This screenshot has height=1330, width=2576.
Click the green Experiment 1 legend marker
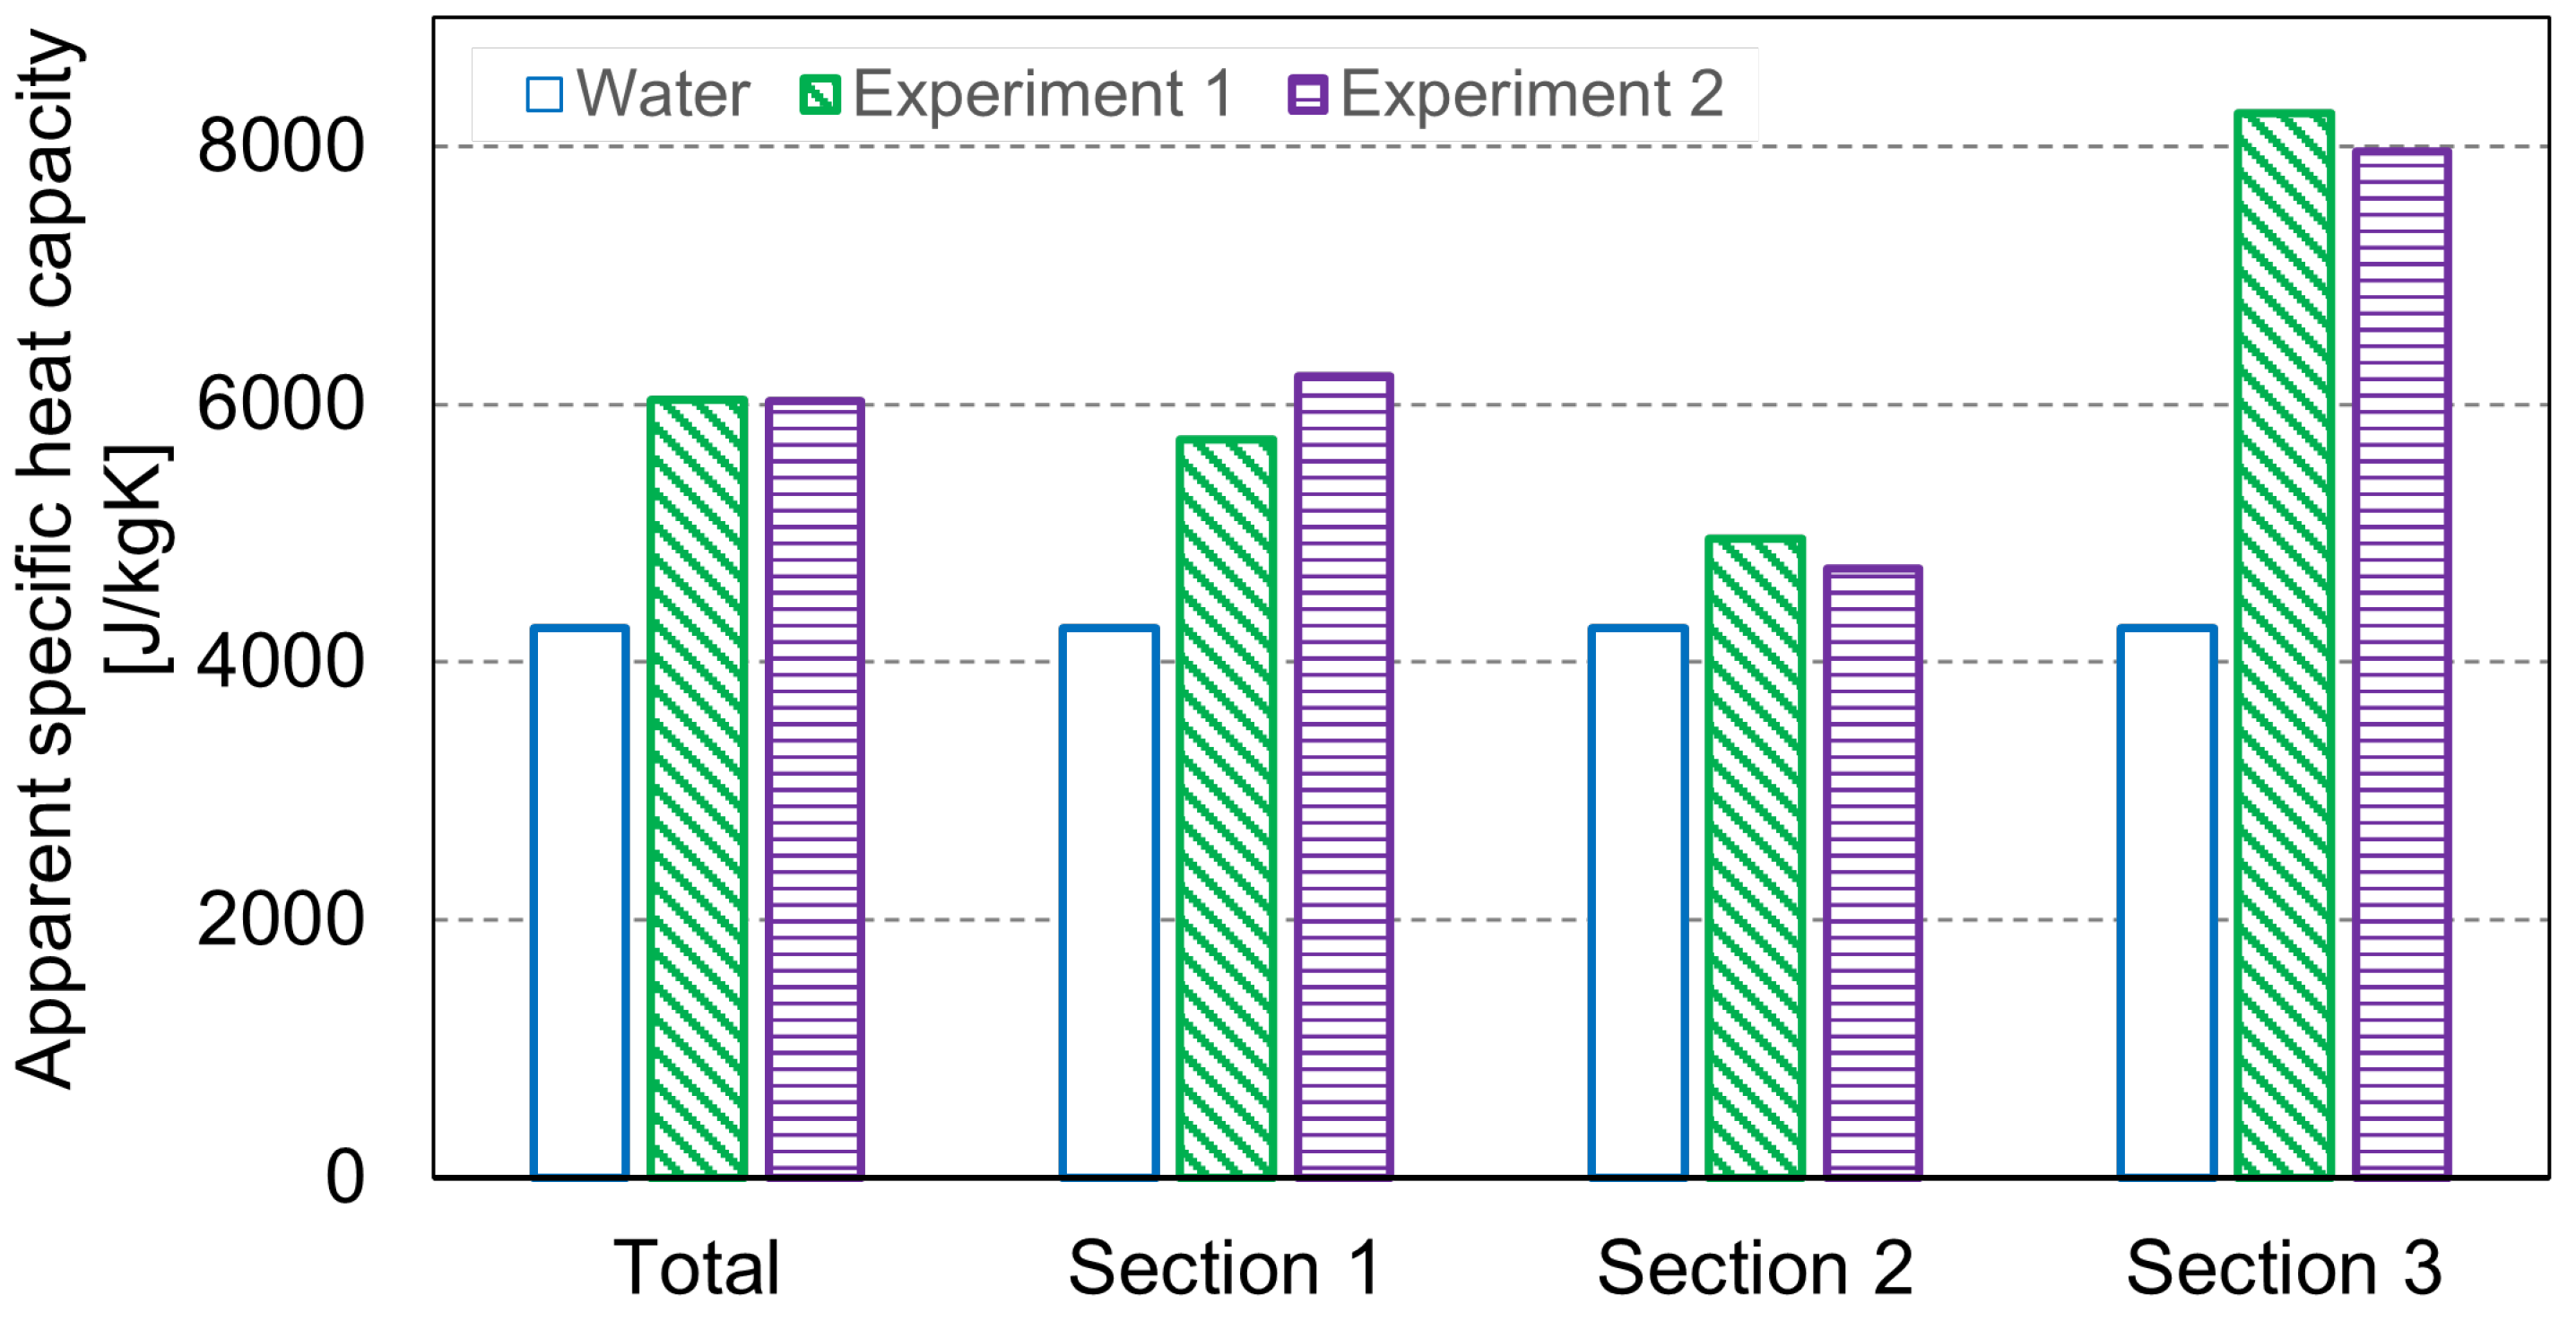tap(820, 95)
